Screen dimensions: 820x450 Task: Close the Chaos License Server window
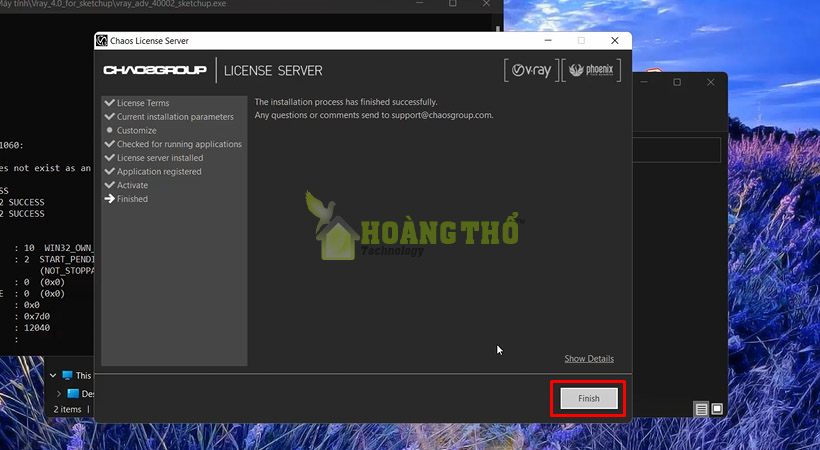[615, 40]
